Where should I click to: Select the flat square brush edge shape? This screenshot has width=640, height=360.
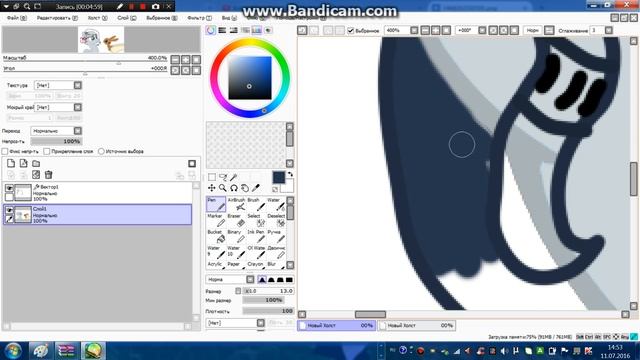point(289,280)
